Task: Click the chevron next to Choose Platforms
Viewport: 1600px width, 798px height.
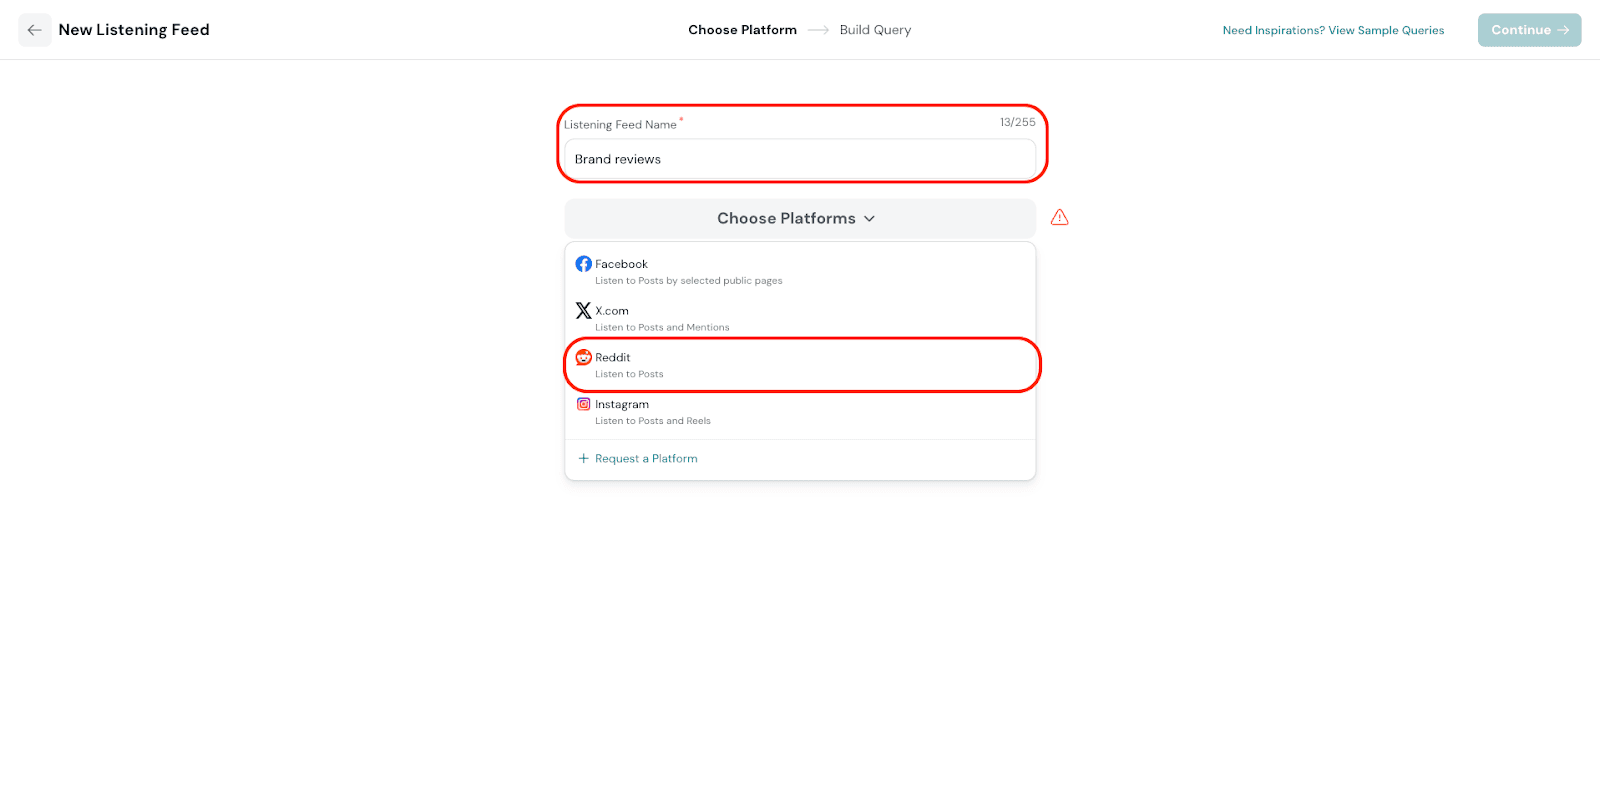Action: coord(869,219)
